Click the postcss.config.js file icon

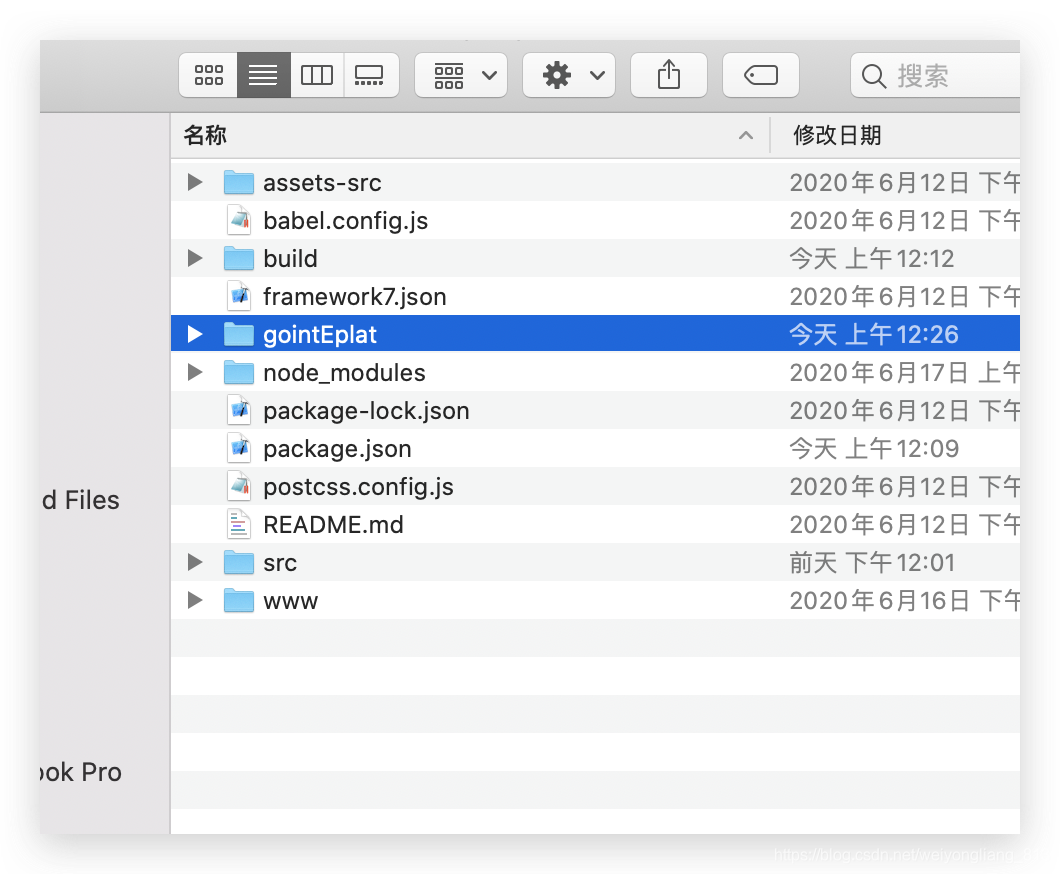pos(239,486)
